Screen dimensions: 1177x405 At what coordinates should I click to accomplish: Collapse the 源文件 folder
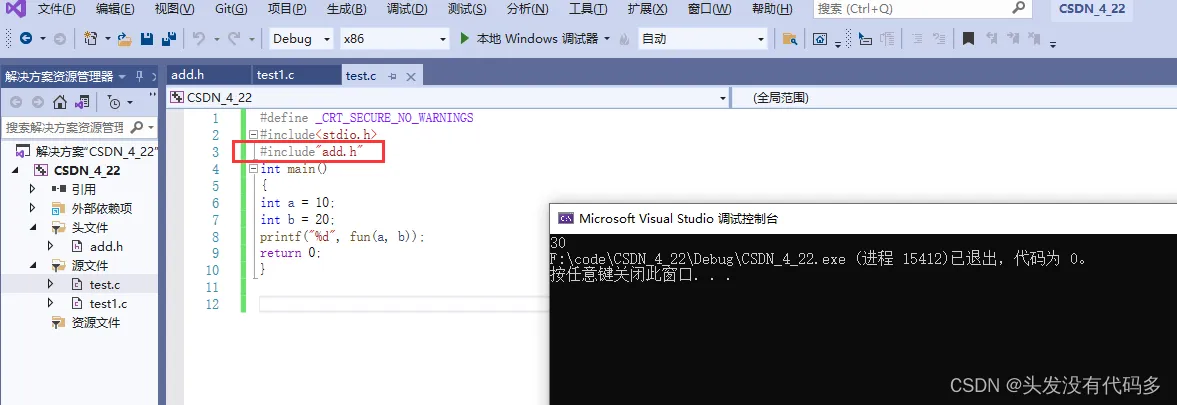(32, 266)
